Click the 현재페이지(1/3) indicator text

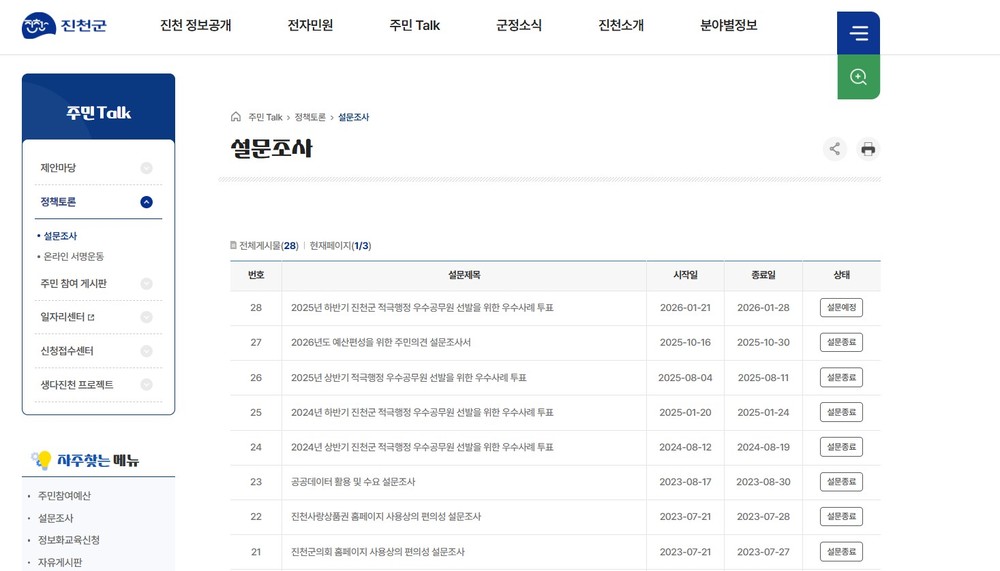tap(341, 246)
